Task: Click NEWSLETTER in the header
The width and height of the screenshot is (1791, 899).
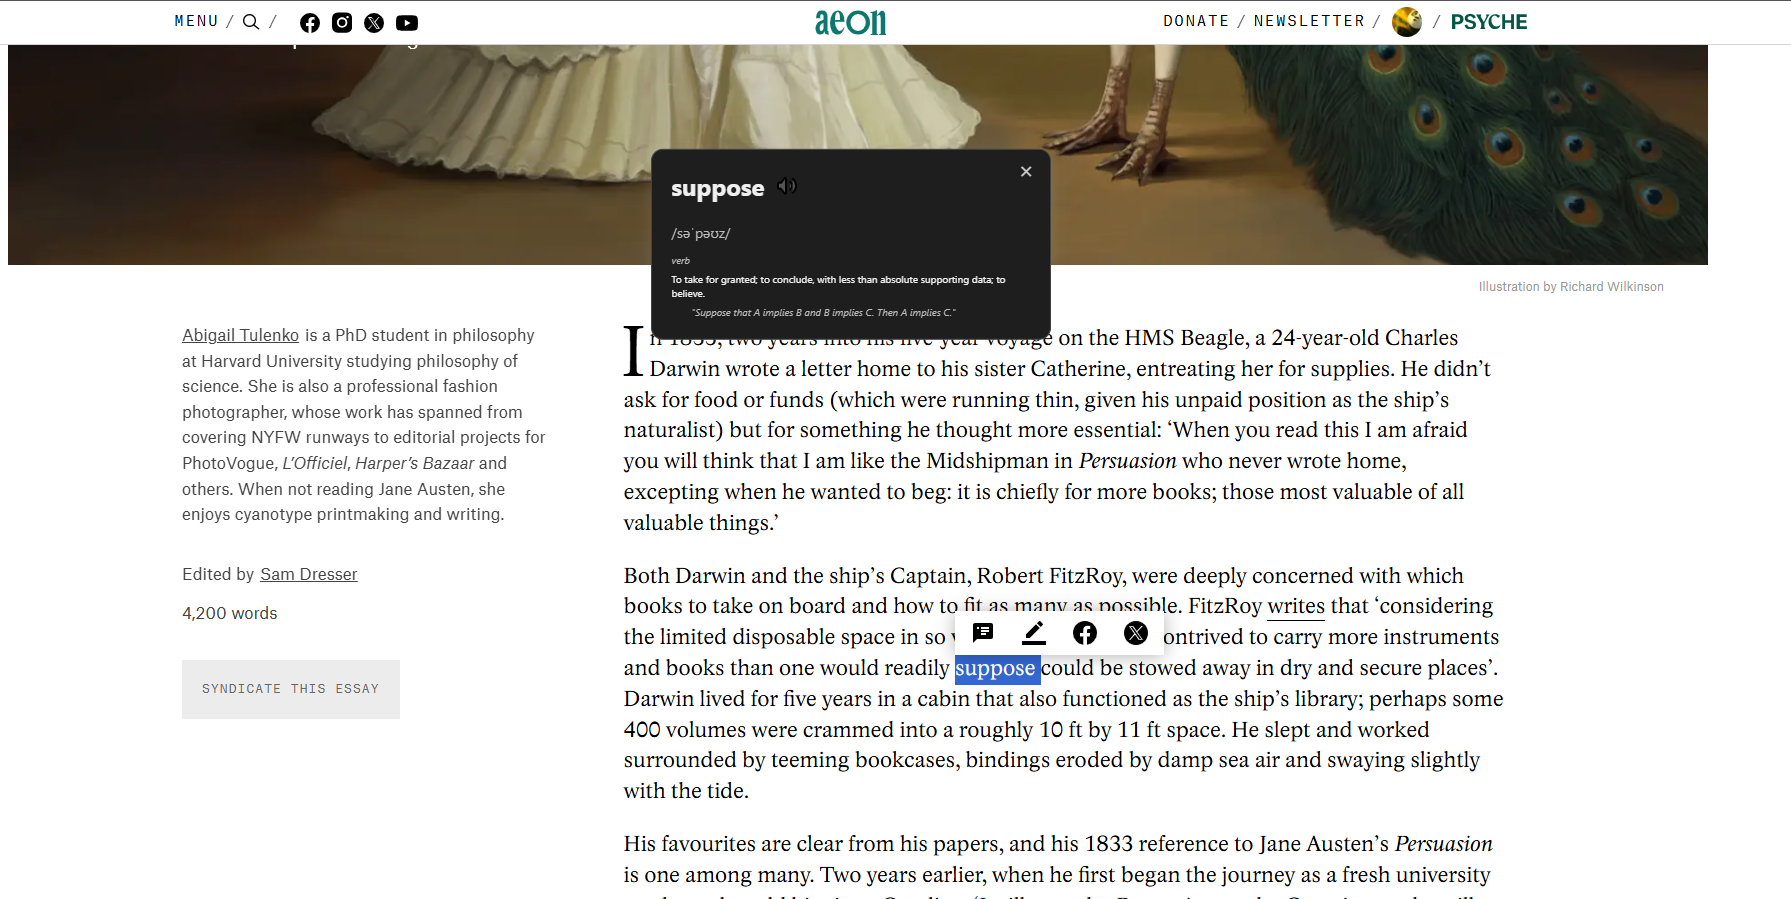Action: tap(1309, 21)
